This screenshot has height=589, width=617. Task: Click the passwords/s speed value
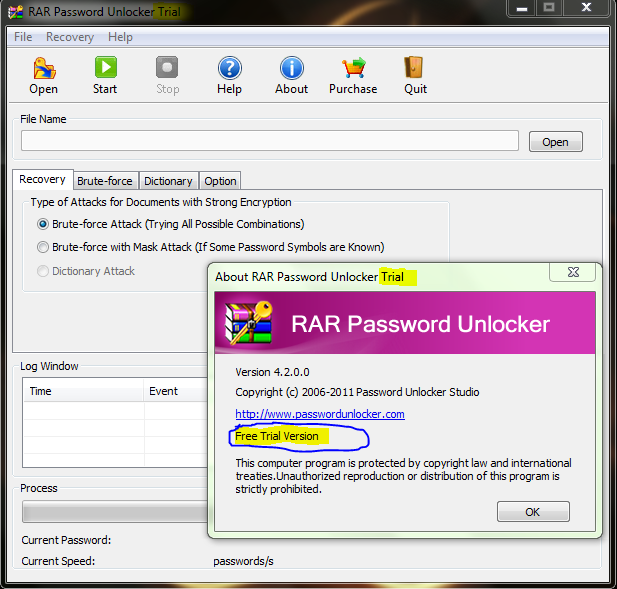point(244,561)
